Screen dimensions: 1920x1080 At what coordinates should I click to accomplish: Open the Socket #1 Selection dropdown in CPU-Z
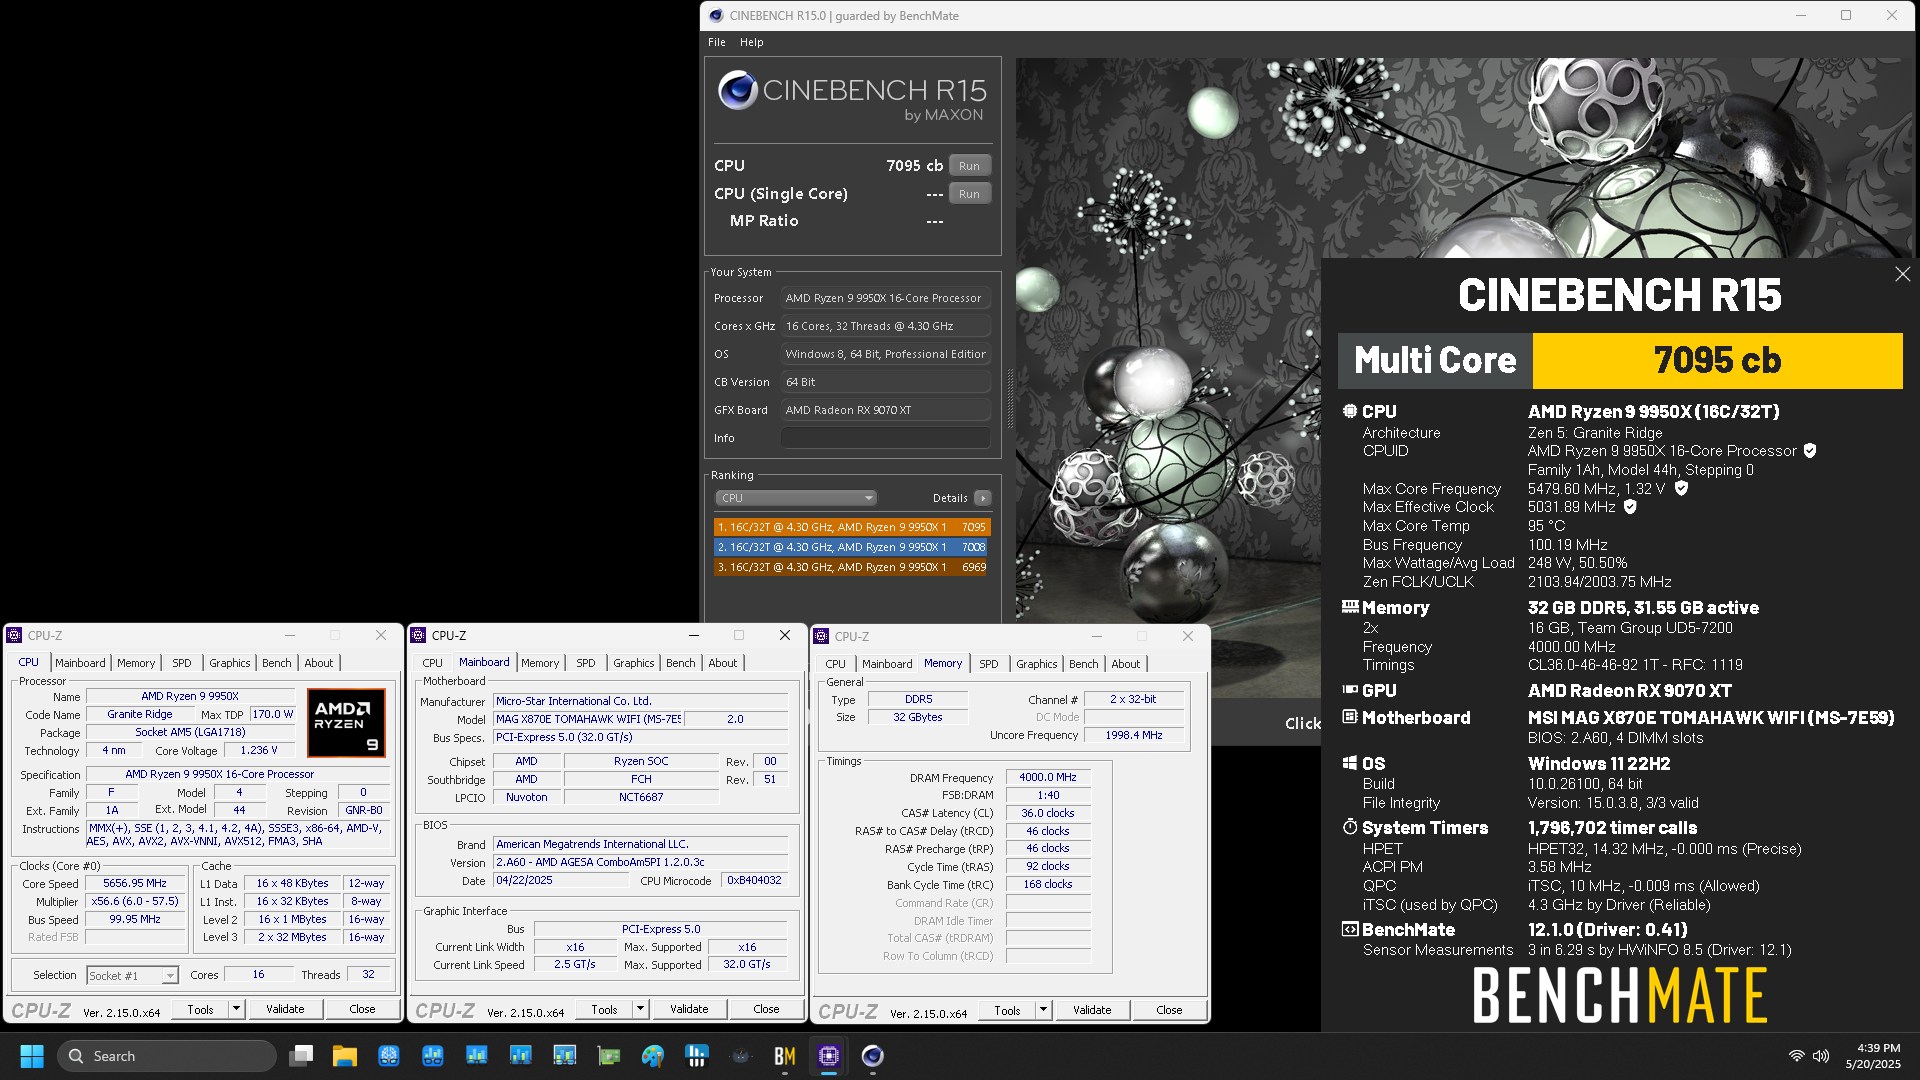(x=132, y=975)
